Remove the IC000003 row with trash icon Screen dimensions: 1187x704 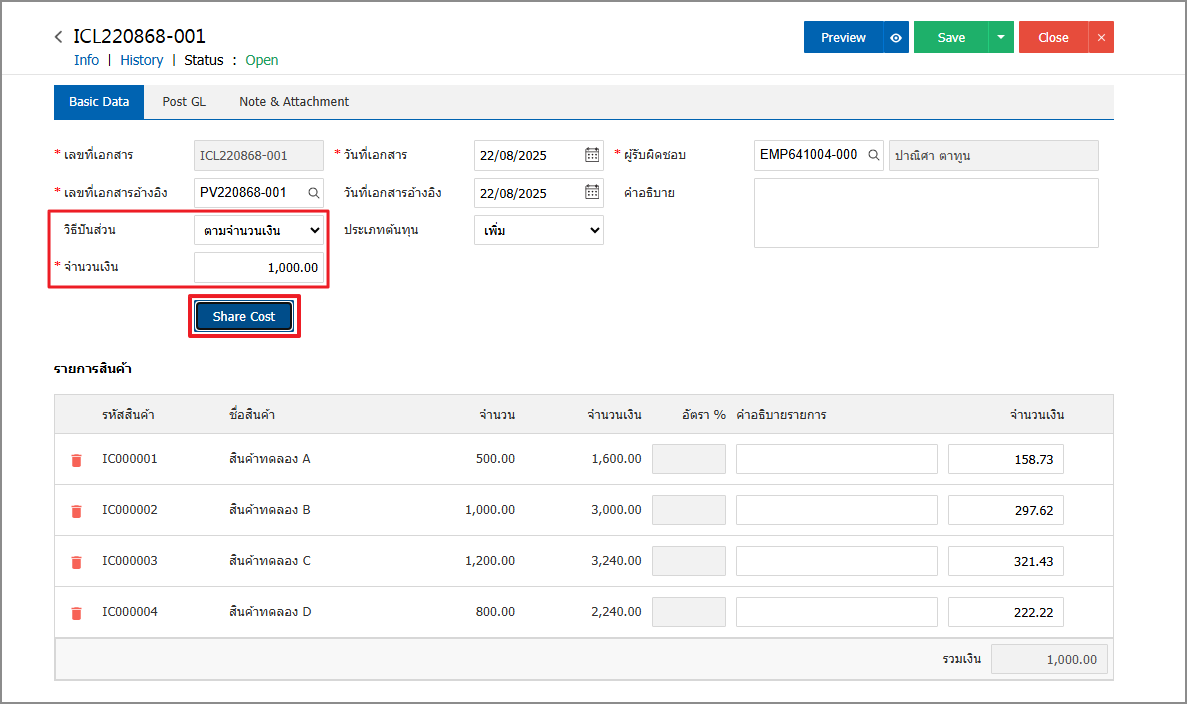(x=76, y=562)
